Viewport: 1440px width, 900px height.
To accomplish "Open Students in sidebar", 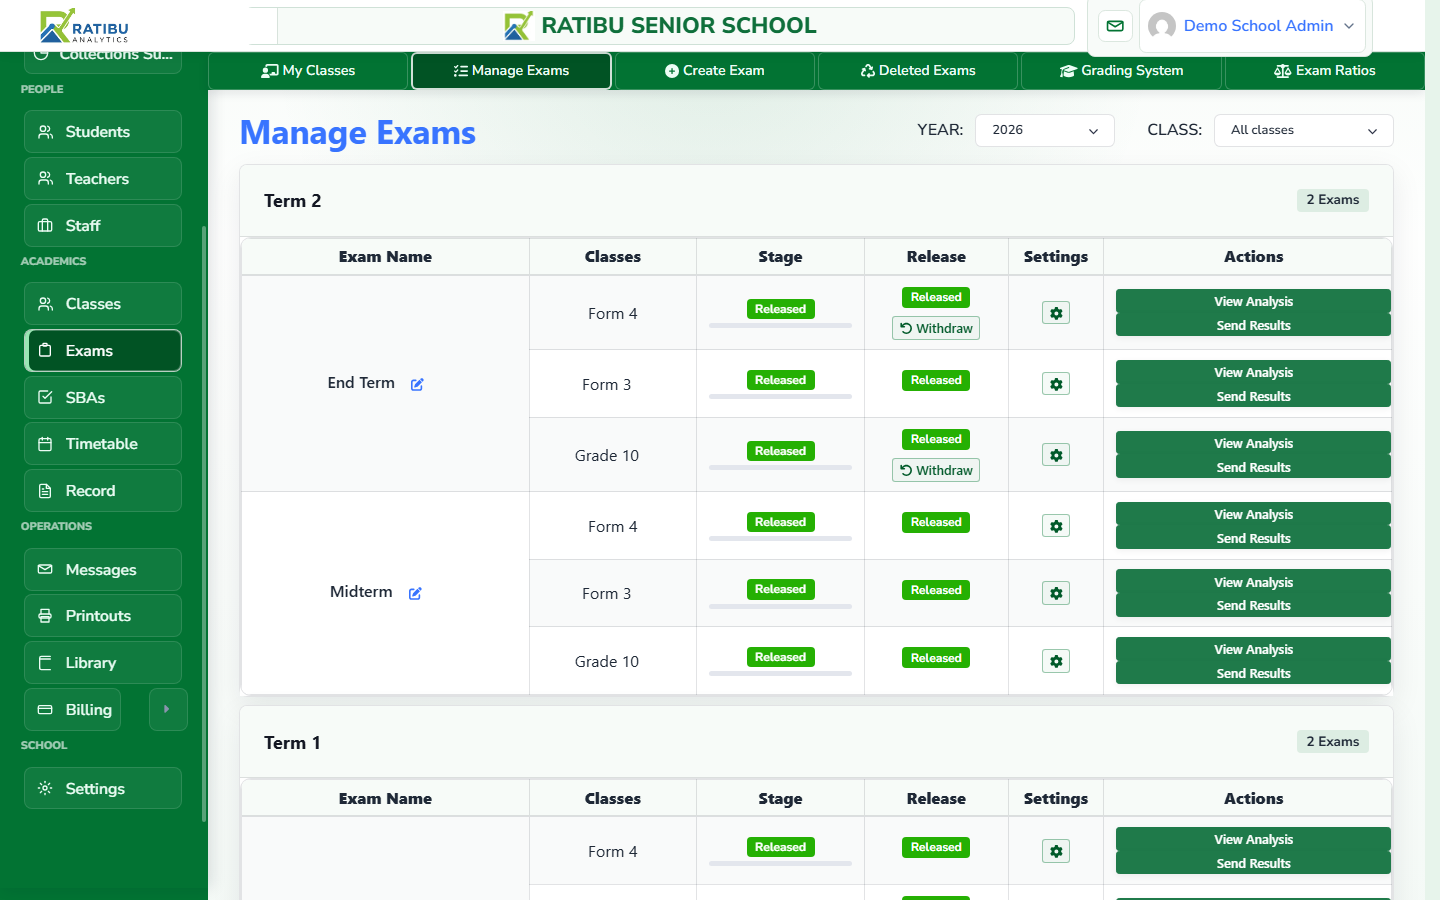I will click(x=103, y=132).
